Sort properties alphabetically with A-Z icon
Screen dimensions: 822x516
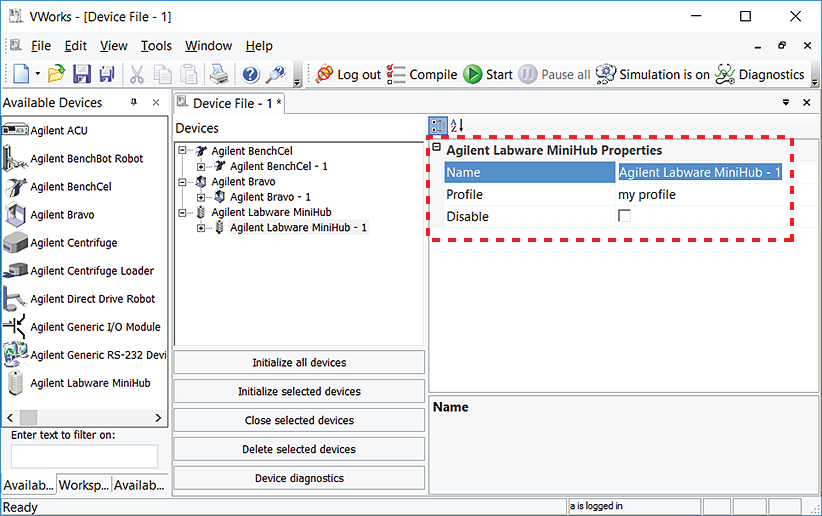(456, 126)
